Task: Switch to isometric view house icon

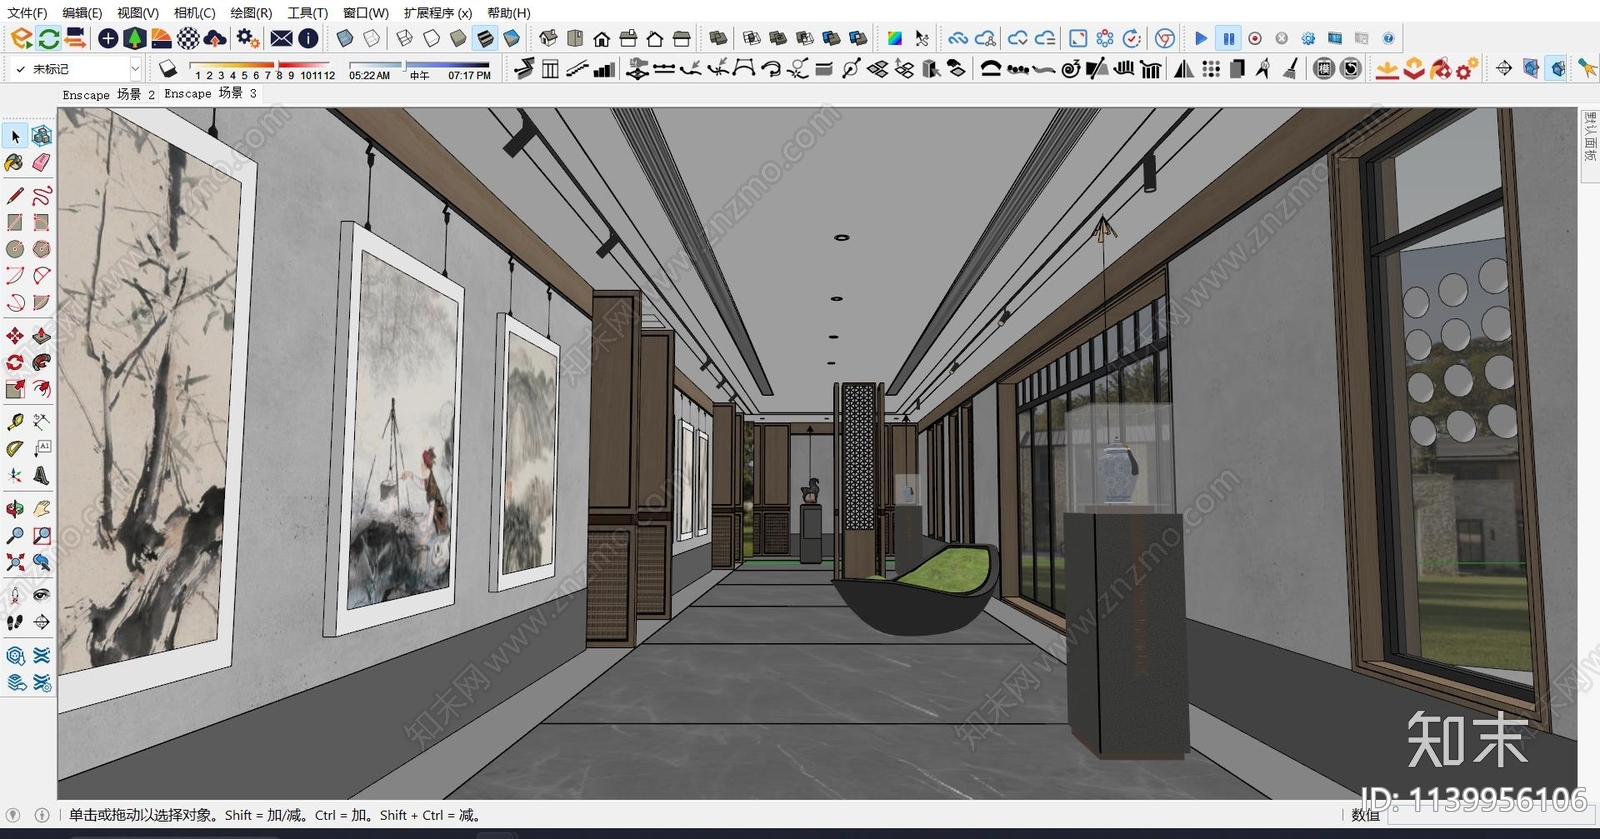Action: point(548,38)
